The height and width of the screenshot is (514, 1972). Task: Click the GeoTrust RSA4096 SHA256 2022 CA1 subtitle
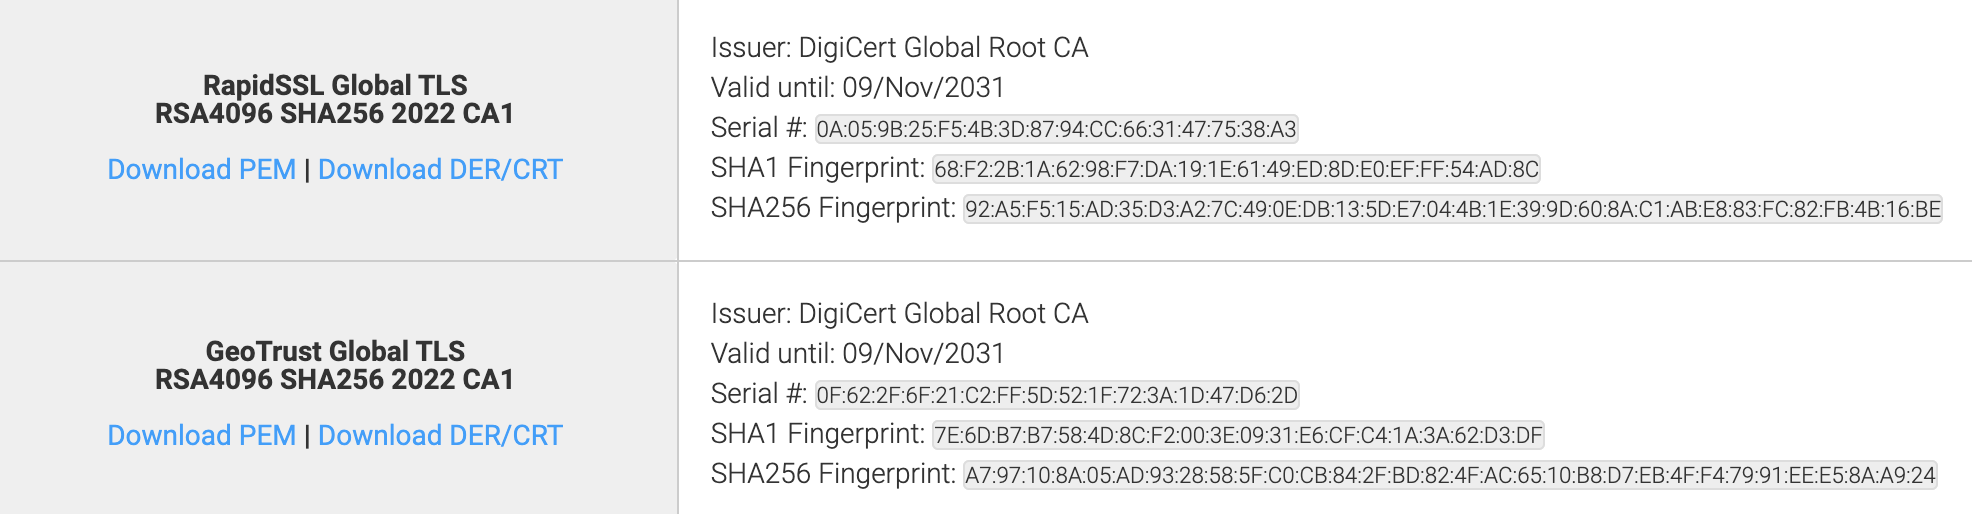335,380
